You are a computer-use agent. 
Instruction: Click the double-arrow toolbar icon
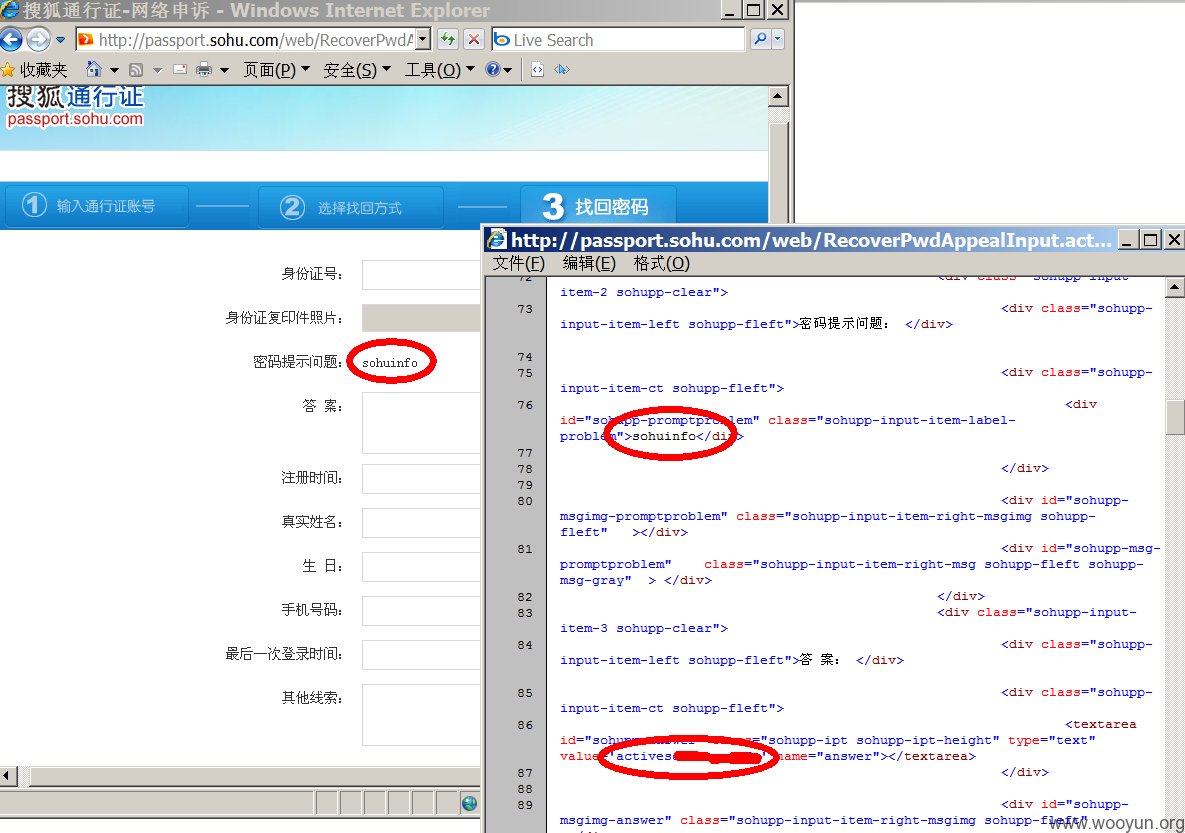tap(562, 70)
